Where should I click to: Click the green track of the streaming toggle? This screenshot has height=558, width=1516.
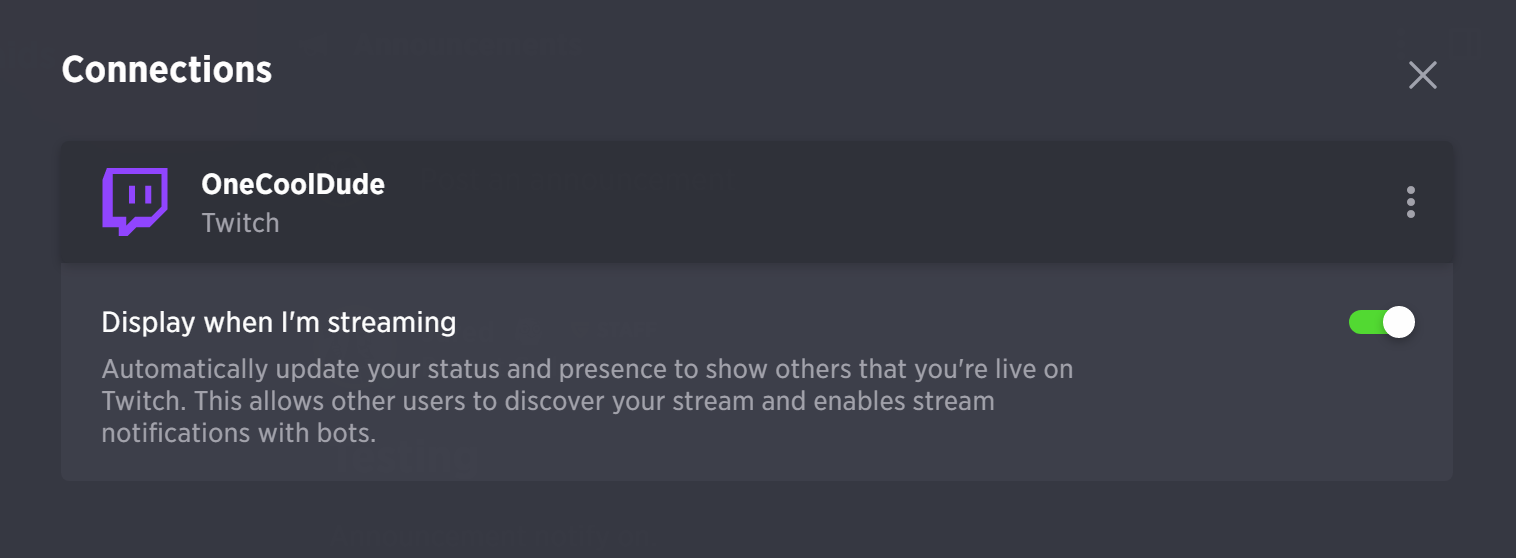coord(1366,322)
